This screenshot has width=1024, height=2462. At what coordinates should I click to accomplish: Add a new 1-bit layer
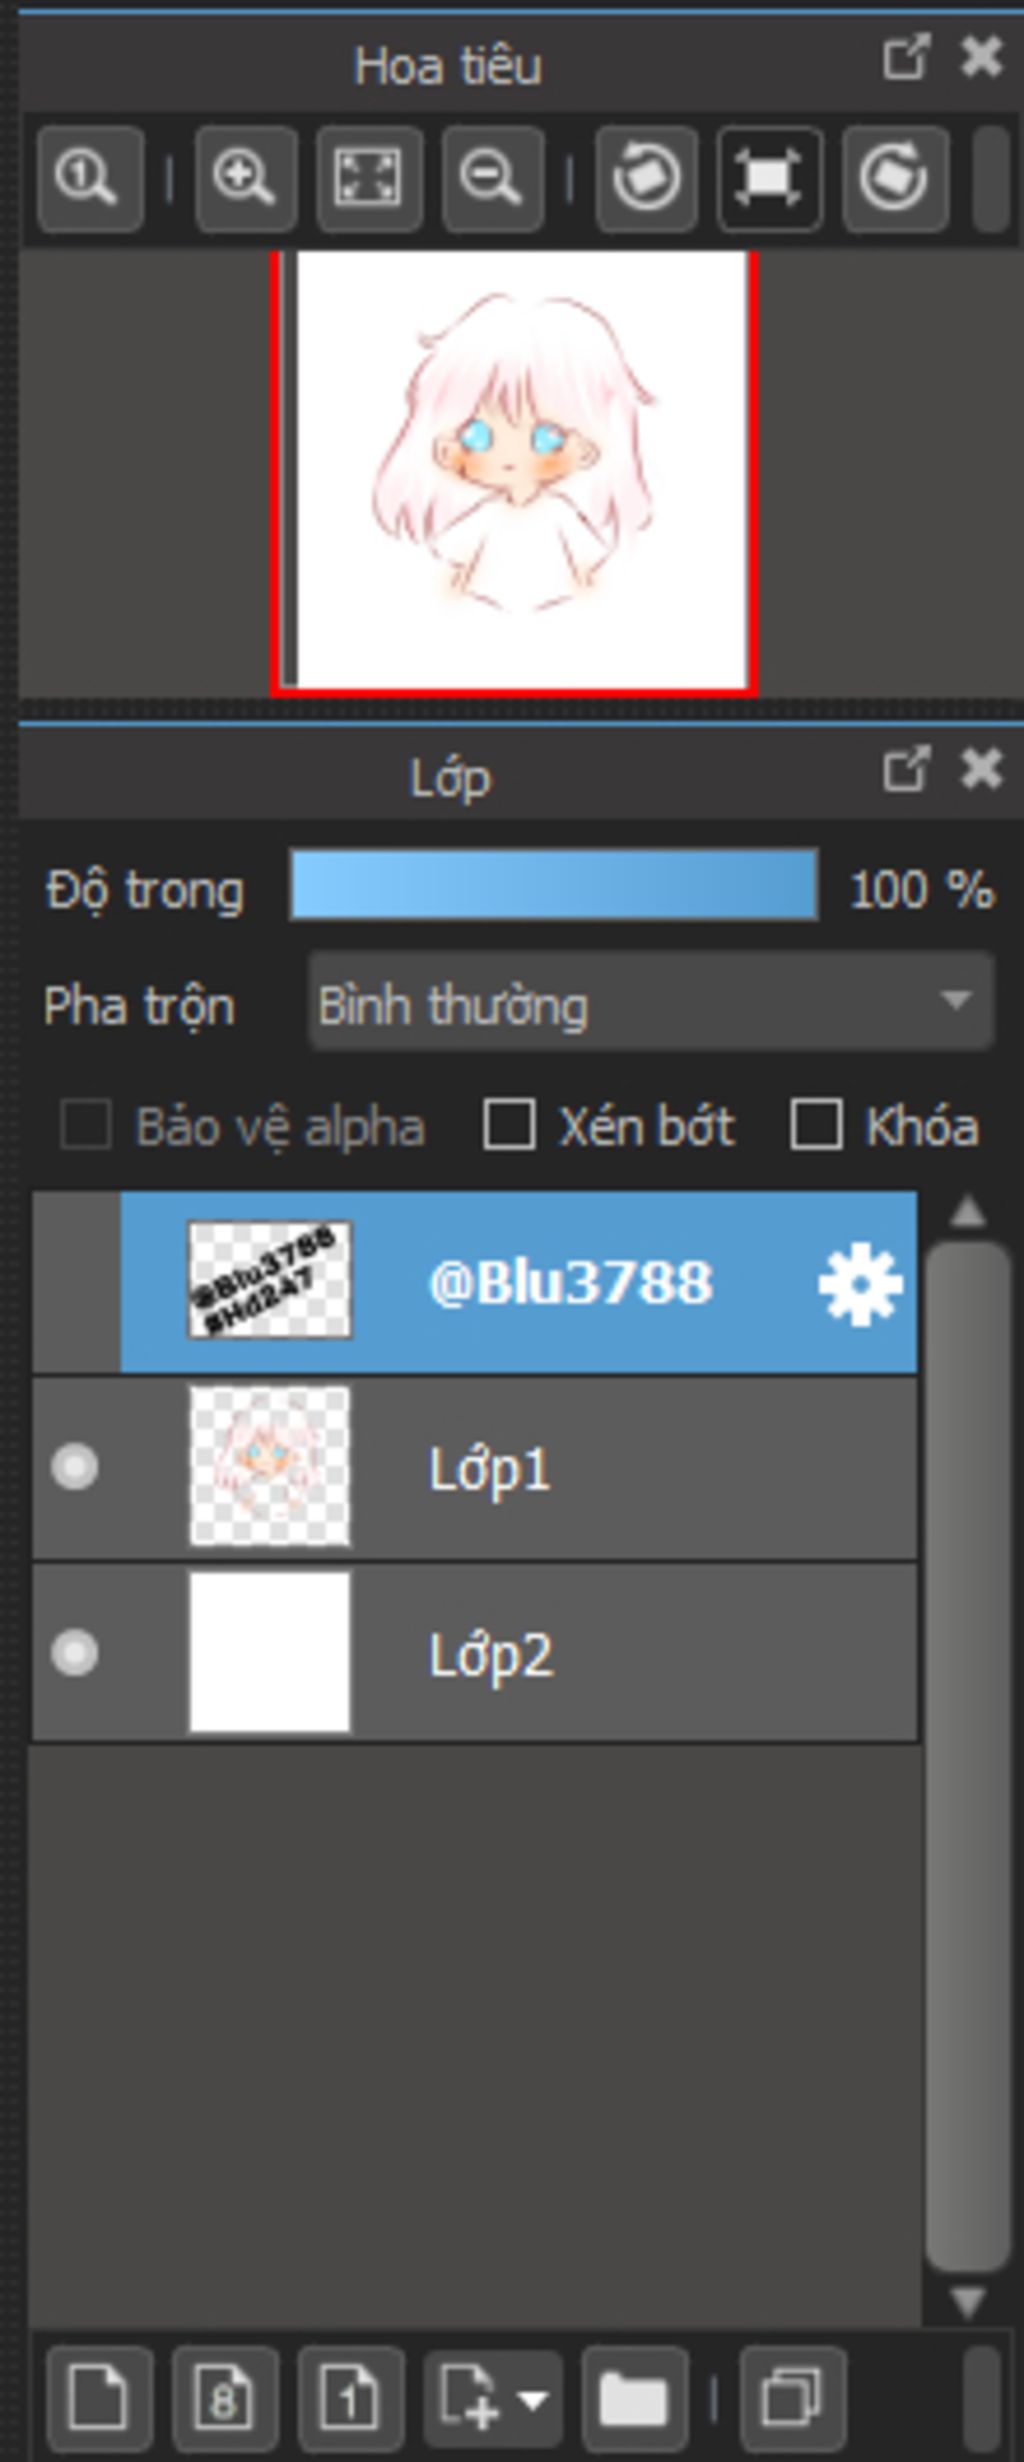pos(350,2398)
